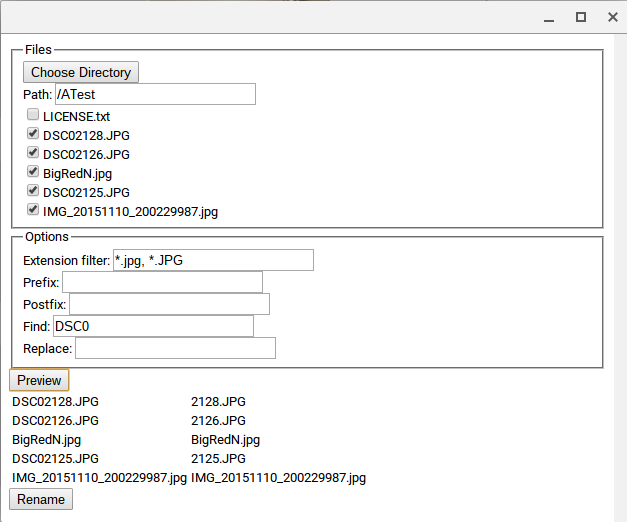Click the Replace input field
627x522 pixels.
click(x=175, y=348)
